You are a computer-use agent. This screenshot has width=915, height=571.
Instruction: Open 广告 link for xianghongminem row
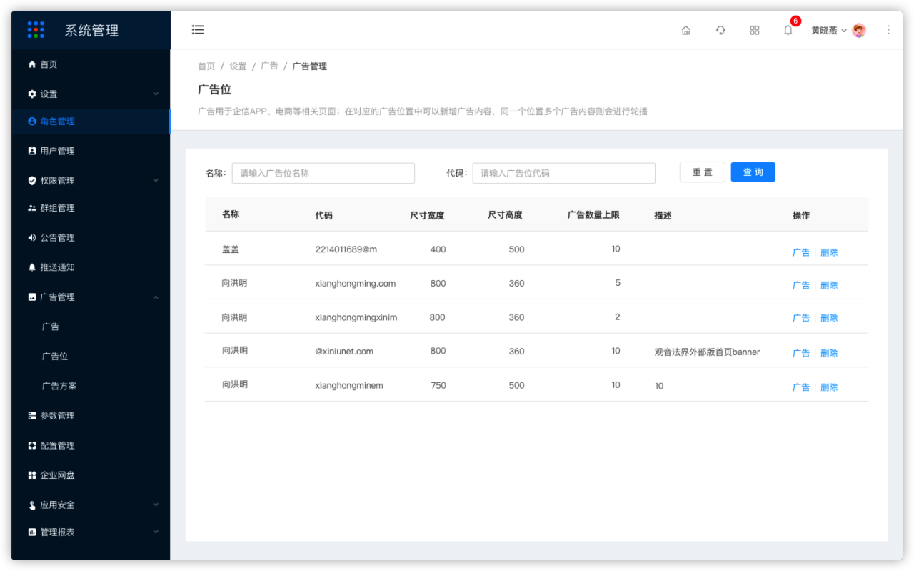point(801,387)
